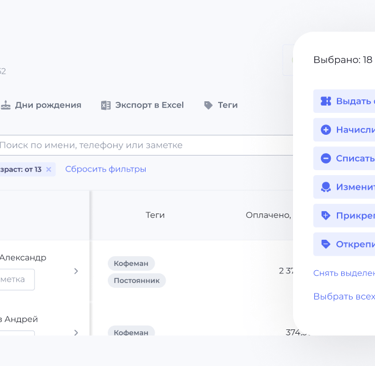Click the birthday cake icon

point(6,105)
